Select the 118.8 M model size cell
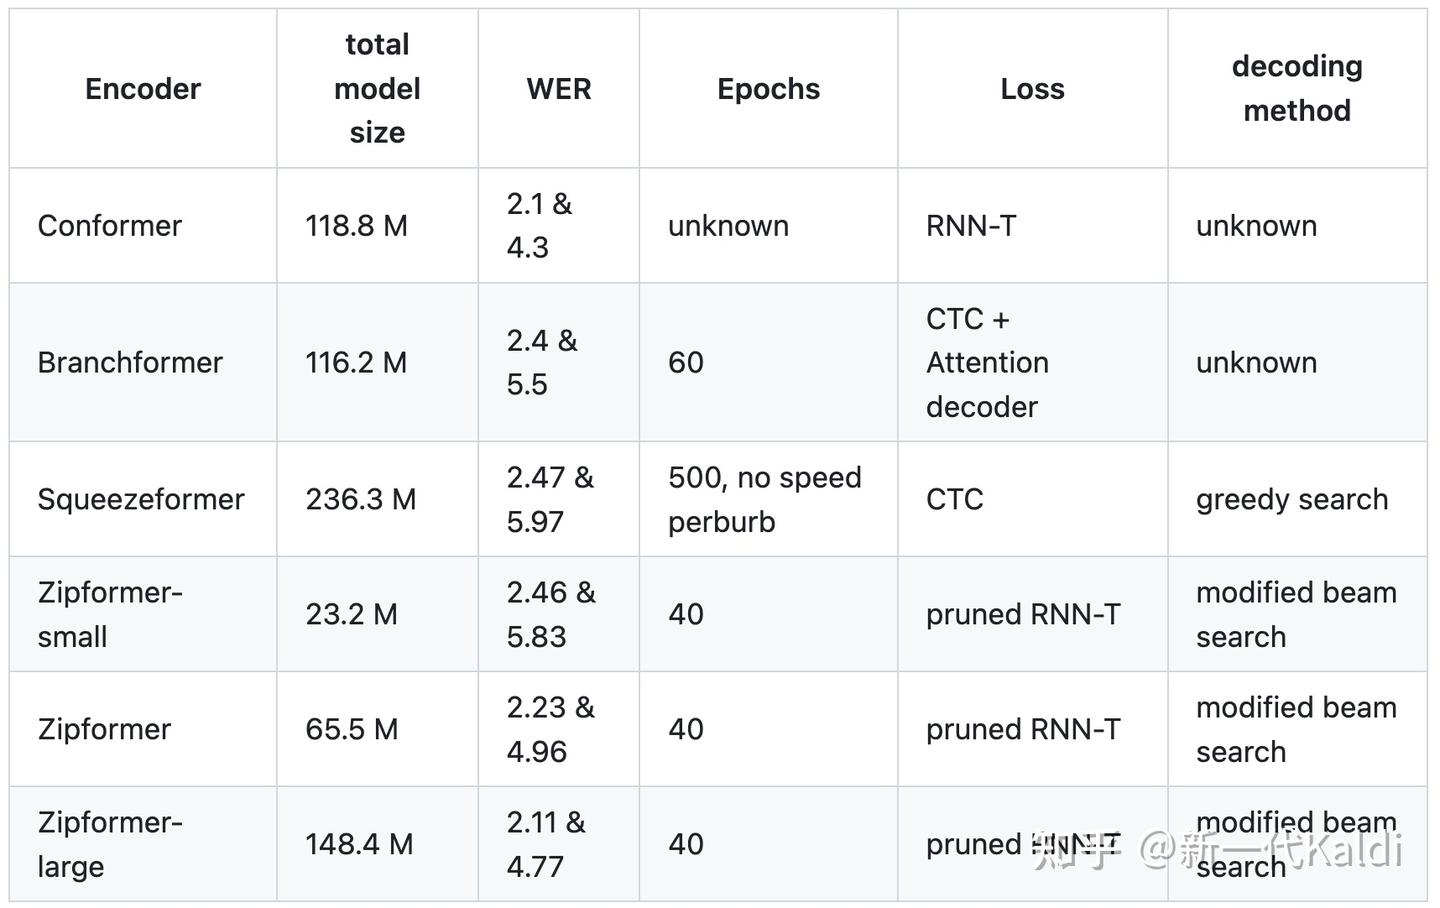 tap(356, 226)
